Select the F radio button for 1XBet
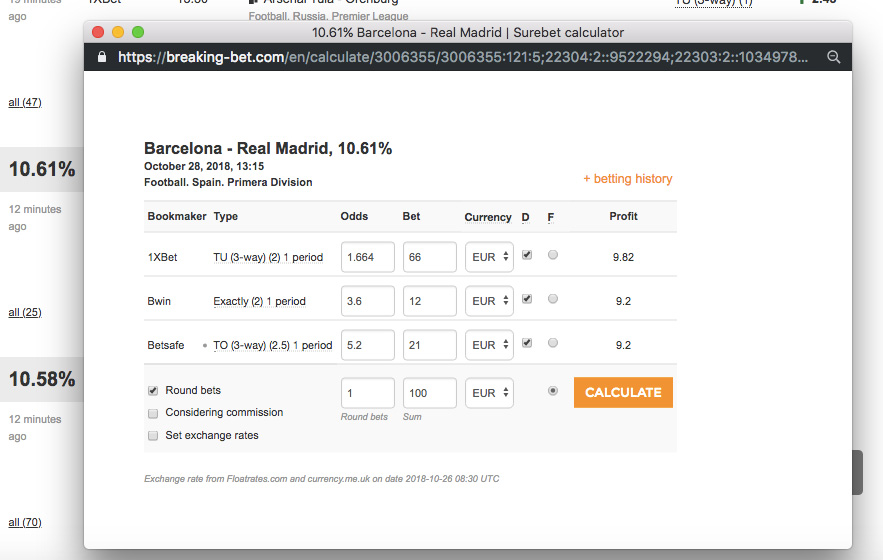 (x=553, y=255)
